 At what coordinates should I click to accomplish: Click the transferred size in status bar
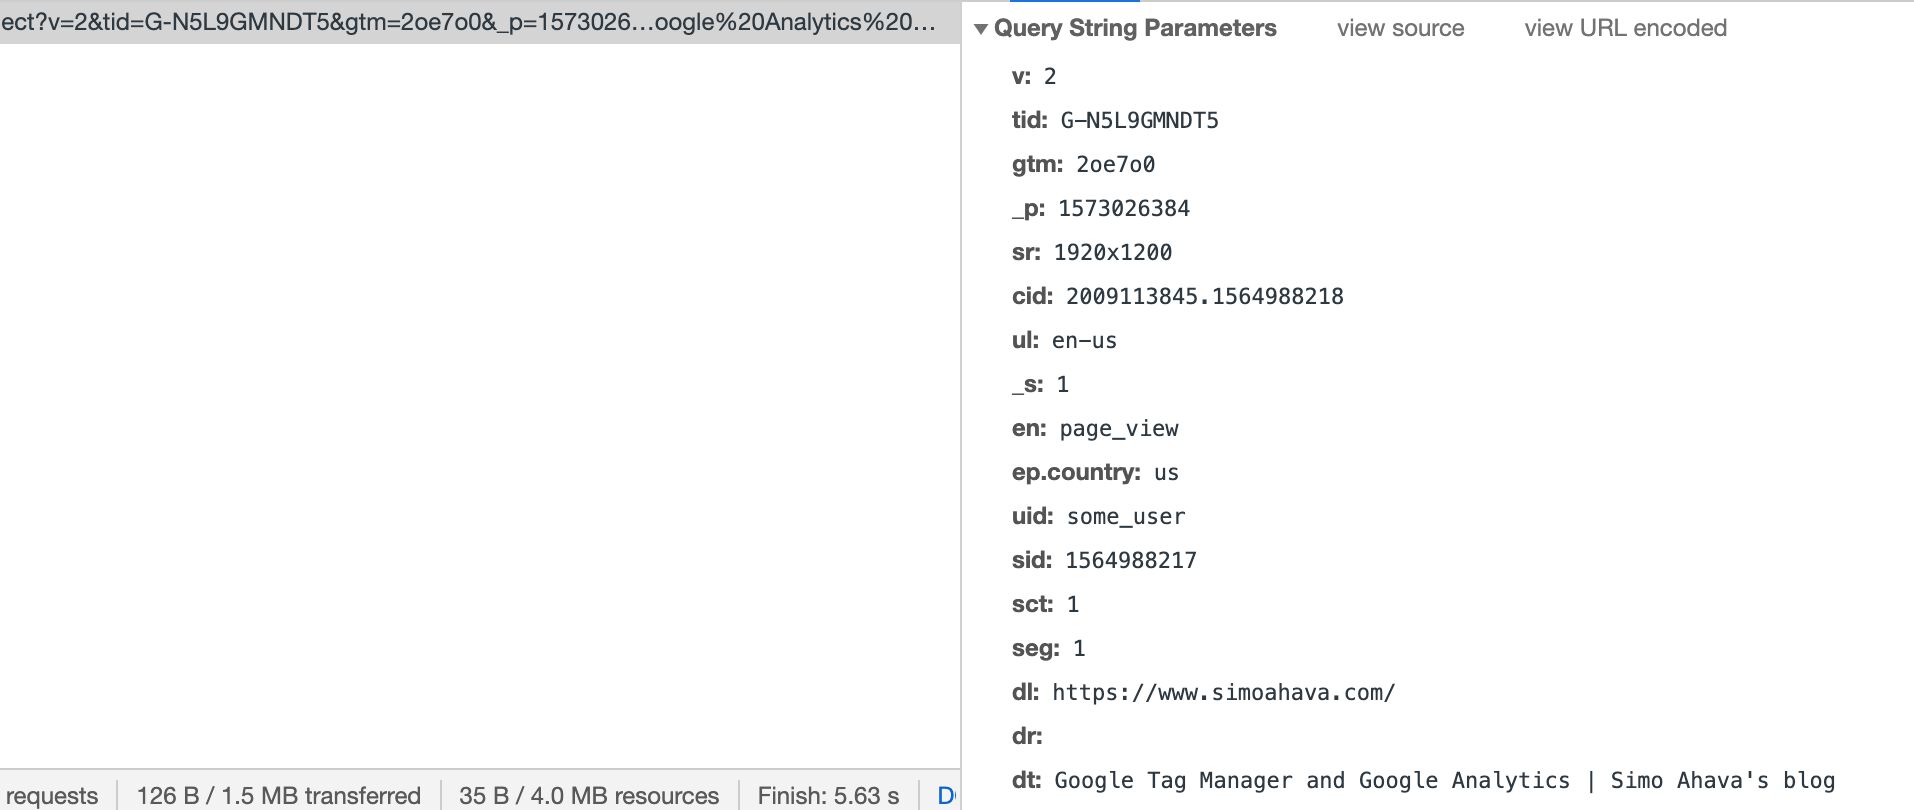pos(278,796)
